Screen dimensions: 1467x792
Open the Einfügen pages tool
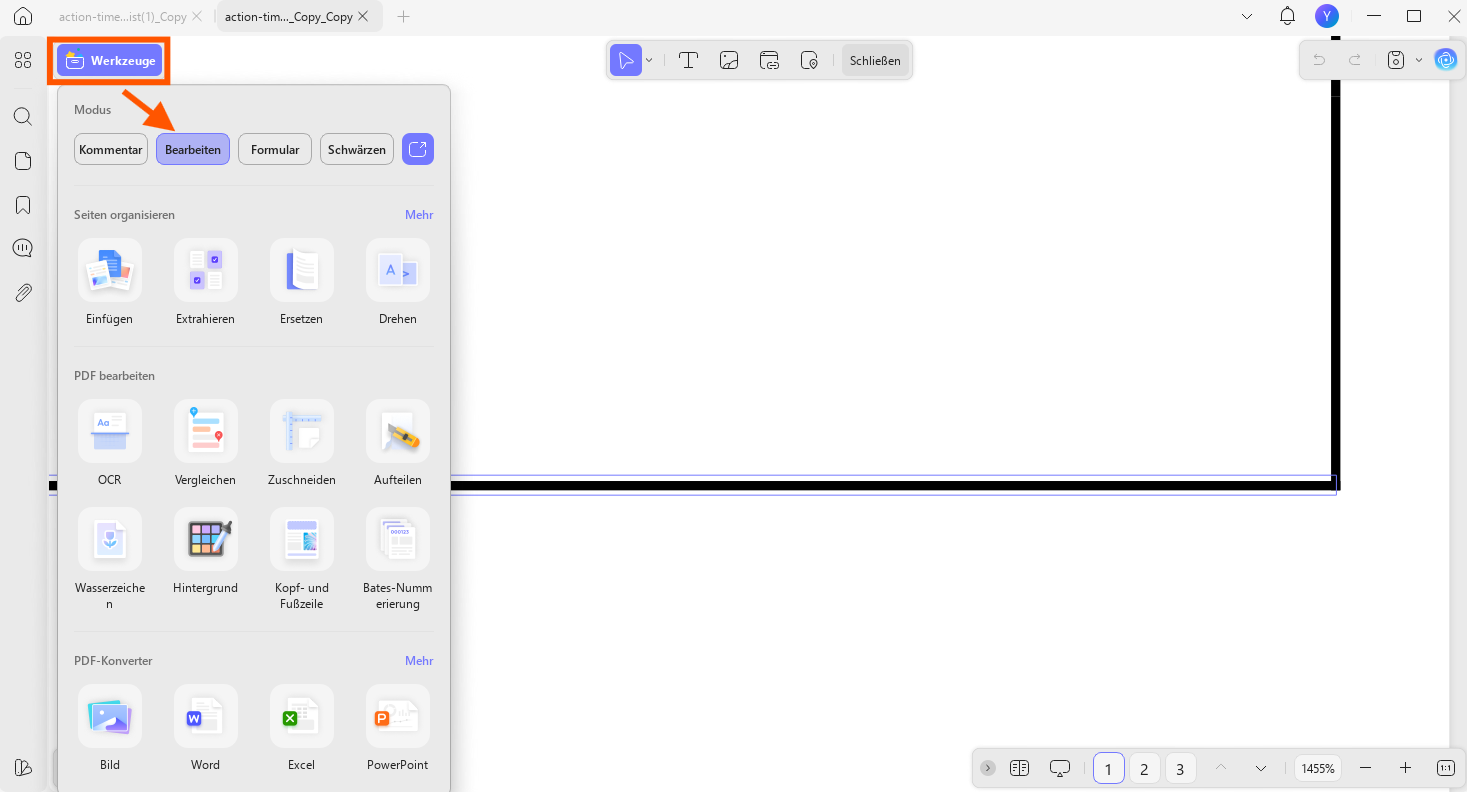pos(110,270)
